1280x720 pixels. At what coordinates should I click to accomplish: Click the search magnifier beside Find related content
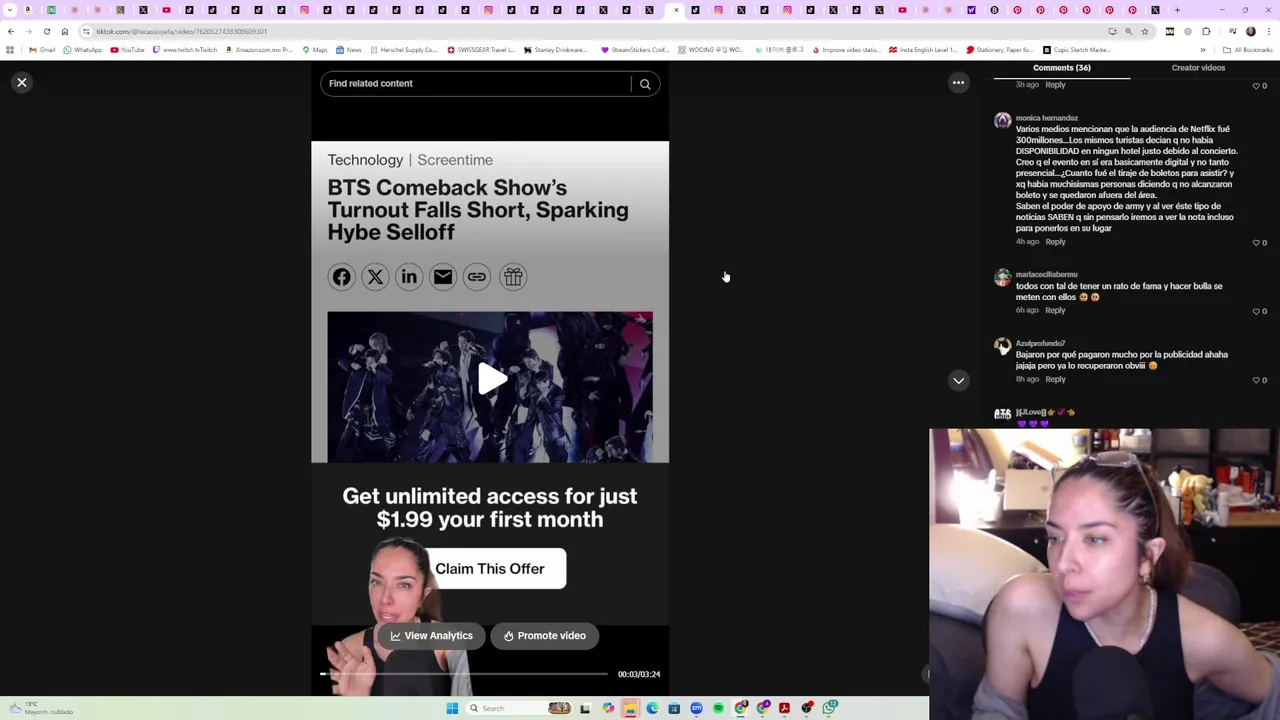[x=645, y=84]
